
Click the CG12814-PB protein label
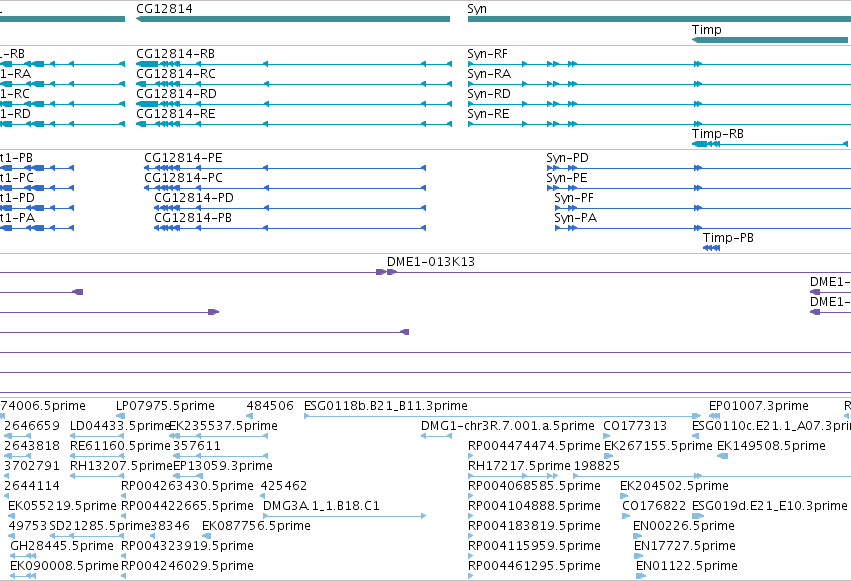click(193, 218)
